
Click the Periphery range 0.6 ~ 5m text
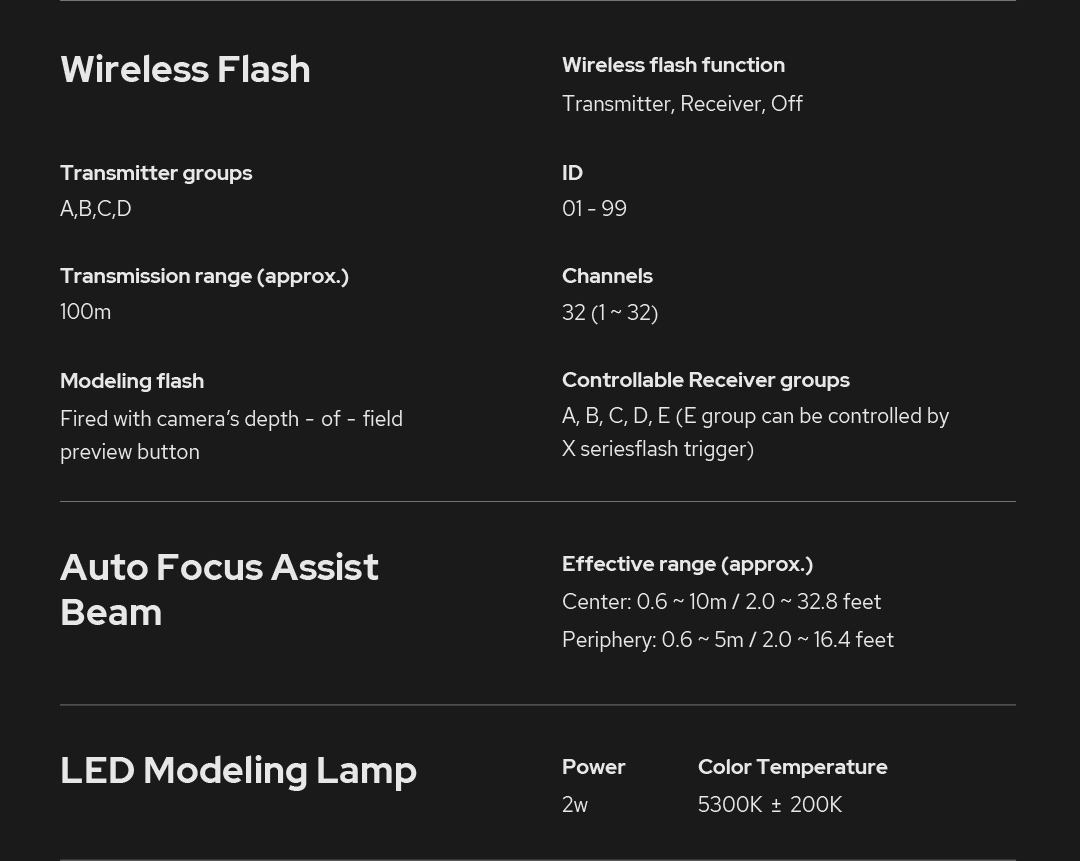727,640
